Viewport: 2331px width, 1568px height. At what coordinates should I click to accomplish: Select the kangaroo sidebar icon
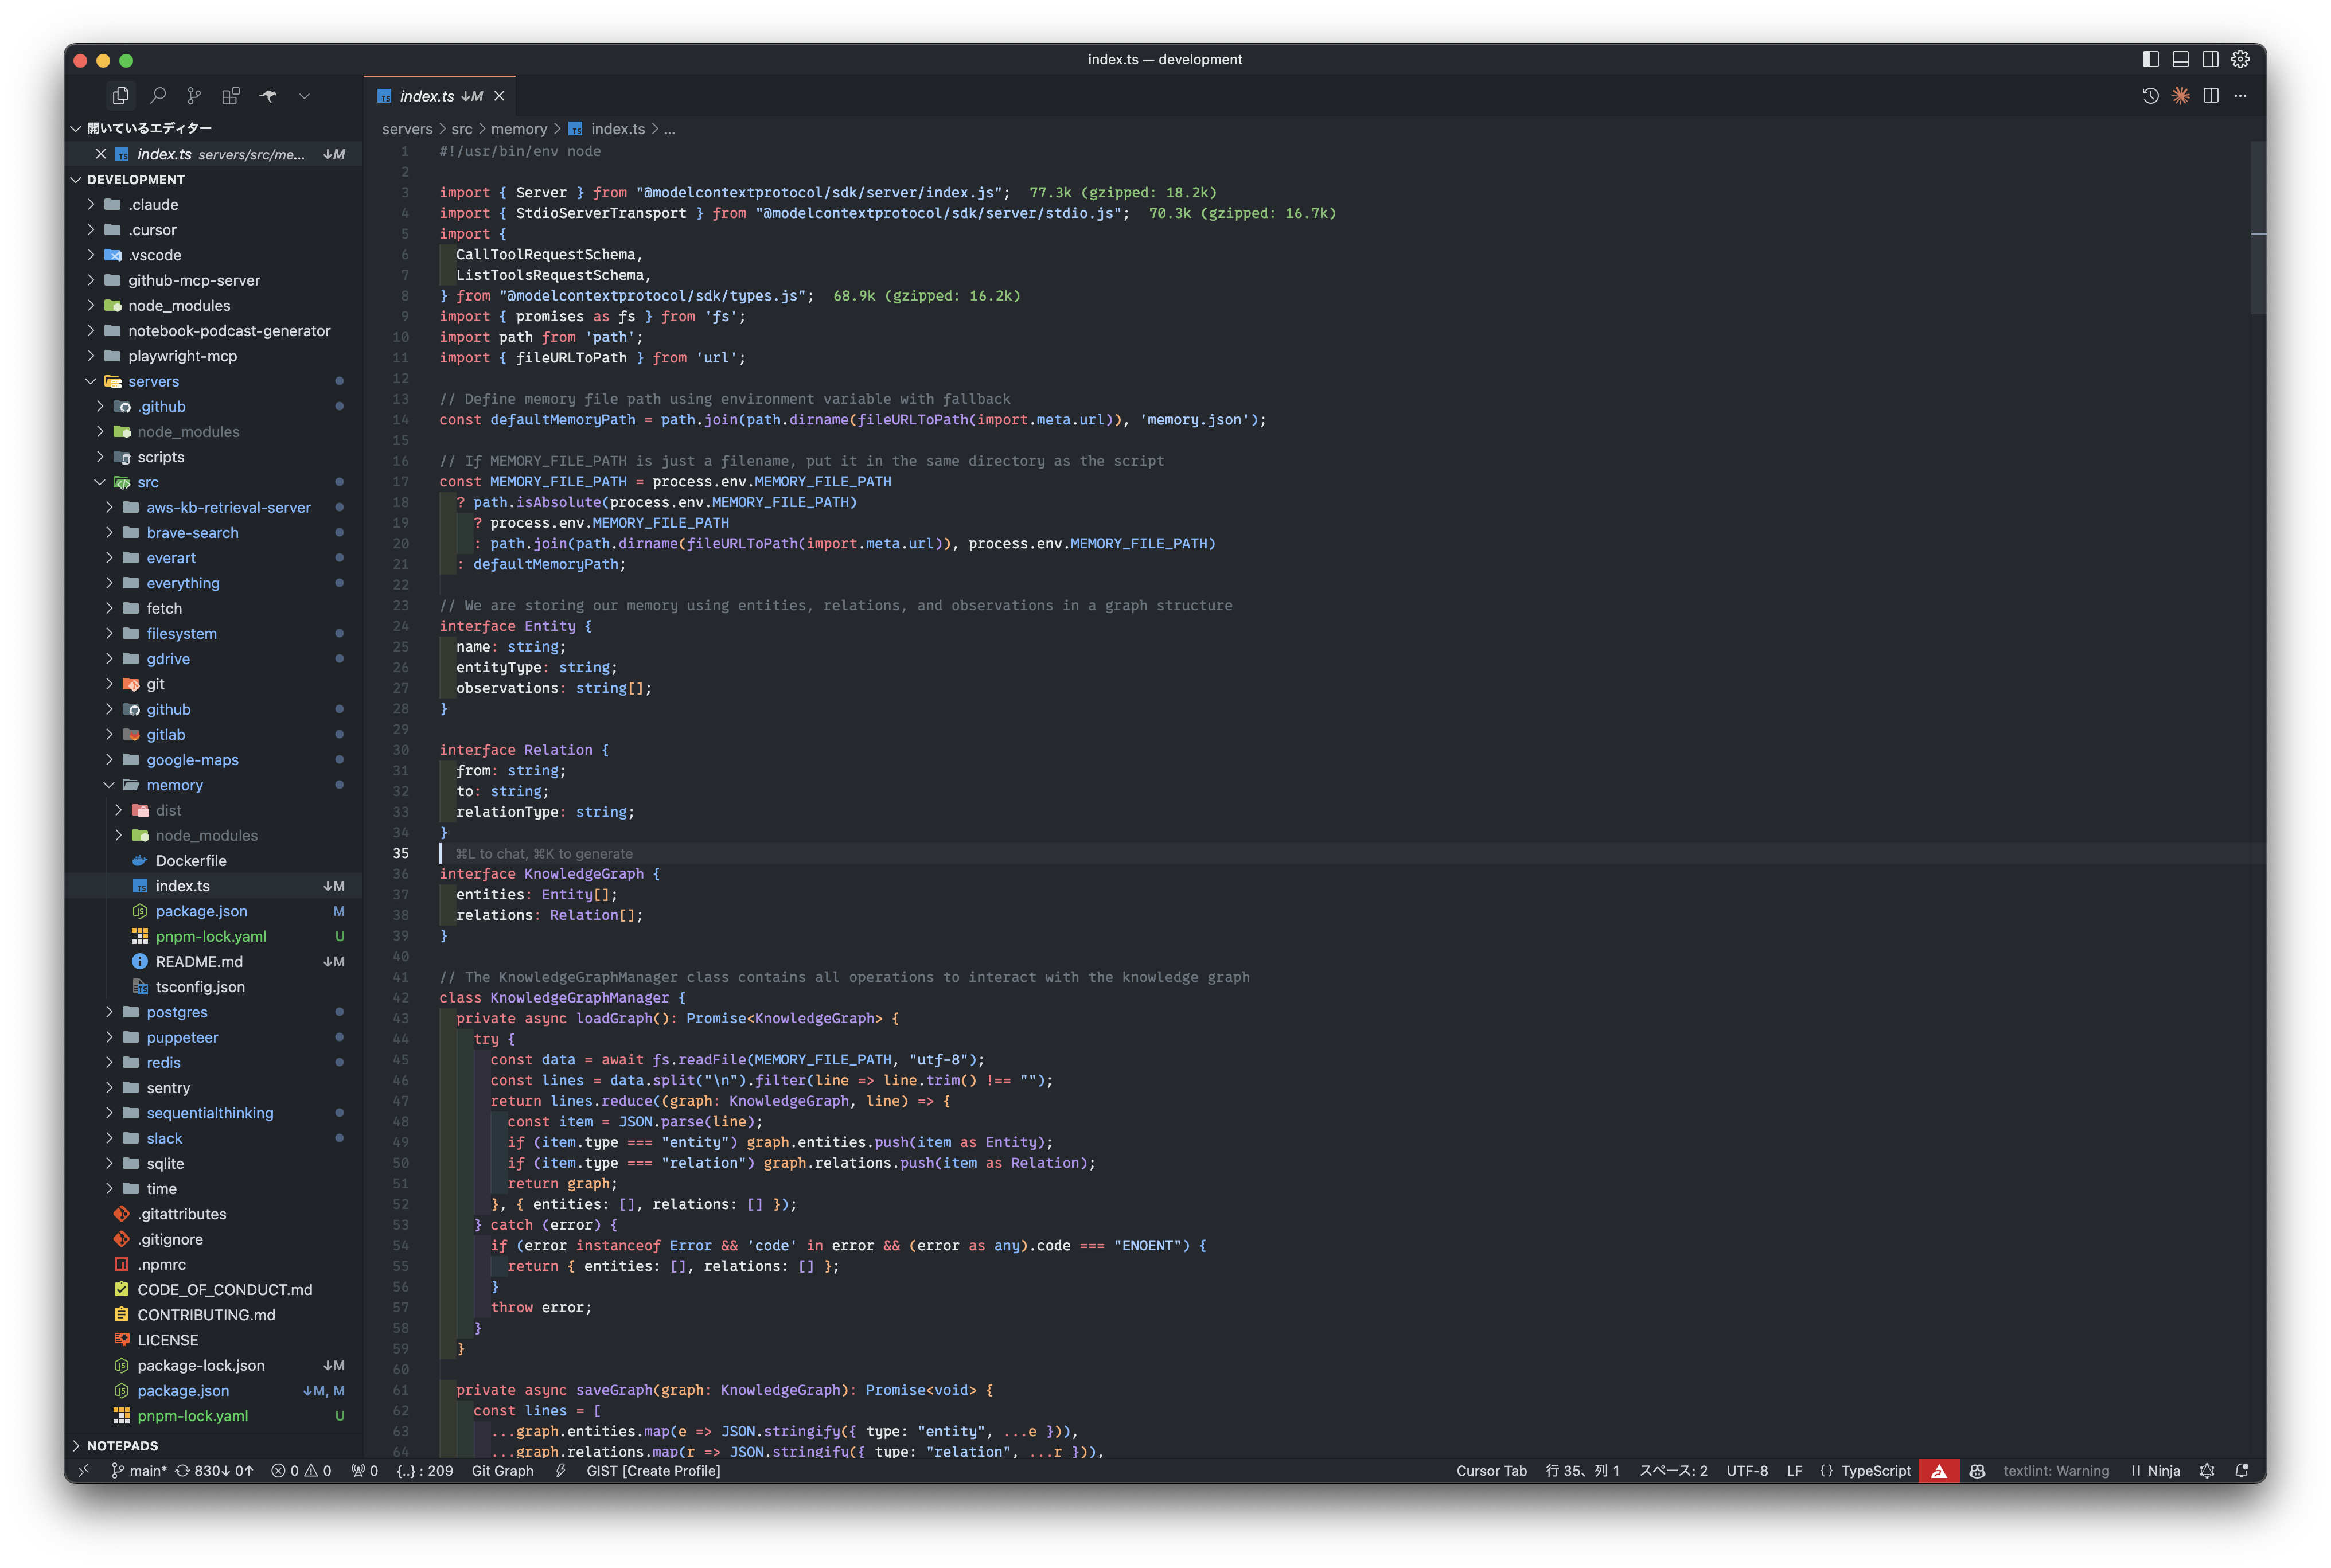coord(268,96)
